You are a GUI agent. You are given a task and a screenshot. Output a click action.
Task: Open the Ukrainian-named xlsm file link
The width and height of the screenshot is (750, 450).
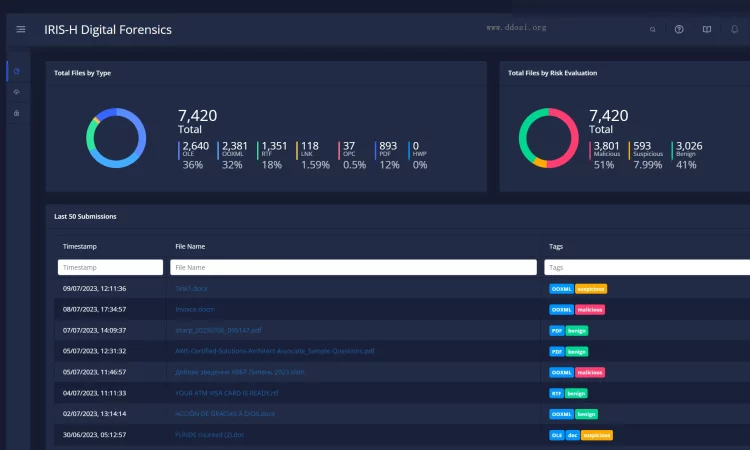pyautogui.click(x=240, y=372)
